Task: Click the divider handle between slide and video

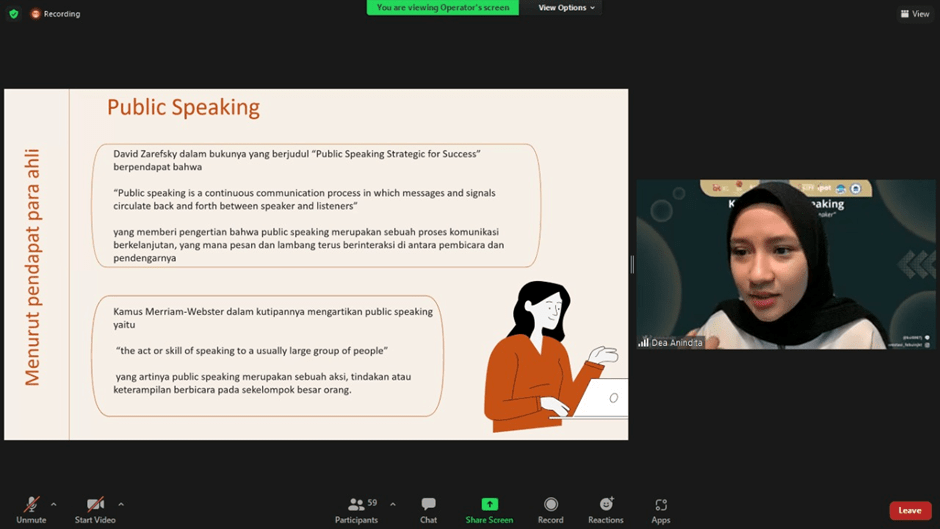Action: pos(631,264)
